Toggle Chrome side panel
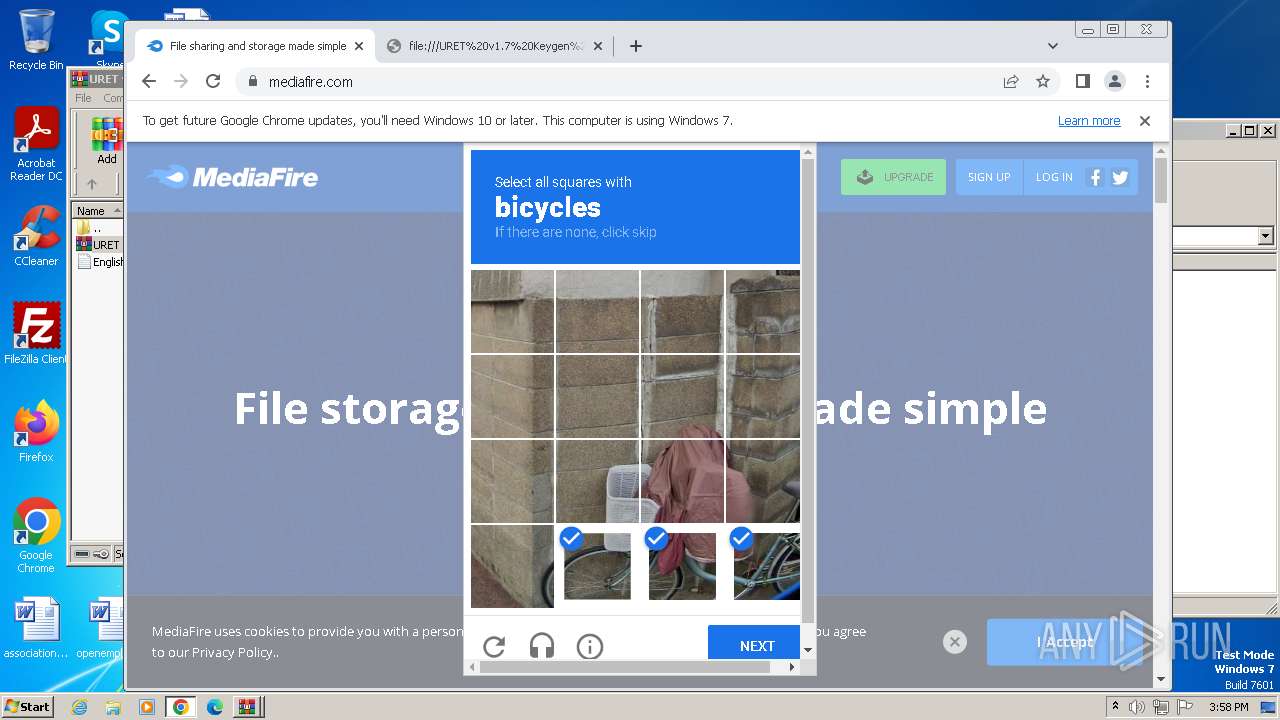The width and height of the screenshot is (1280, 720). coord(1082,81)
